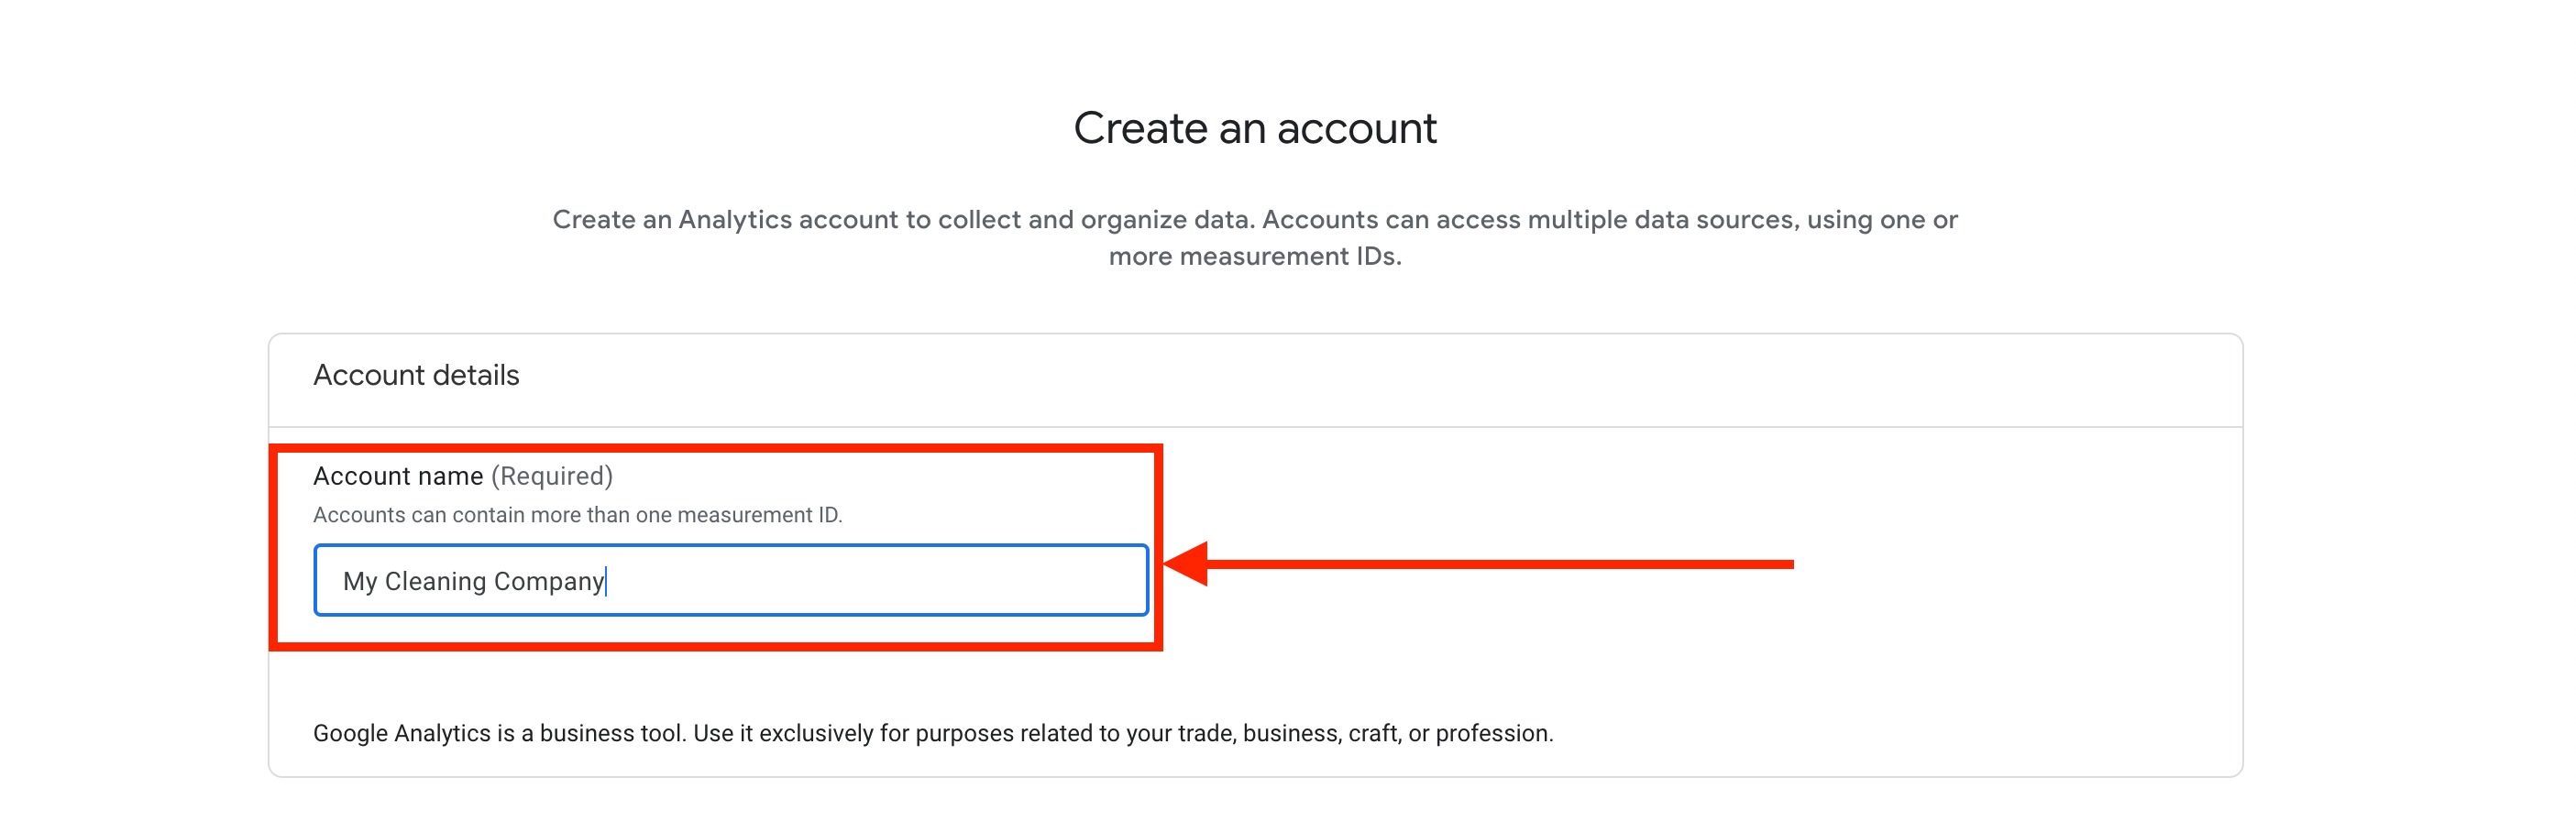The height and width of the screenshot is (832, 2576).
Task: Click the 'Google Analytics is a business tool' notice
Action: (x=933, y=733)
